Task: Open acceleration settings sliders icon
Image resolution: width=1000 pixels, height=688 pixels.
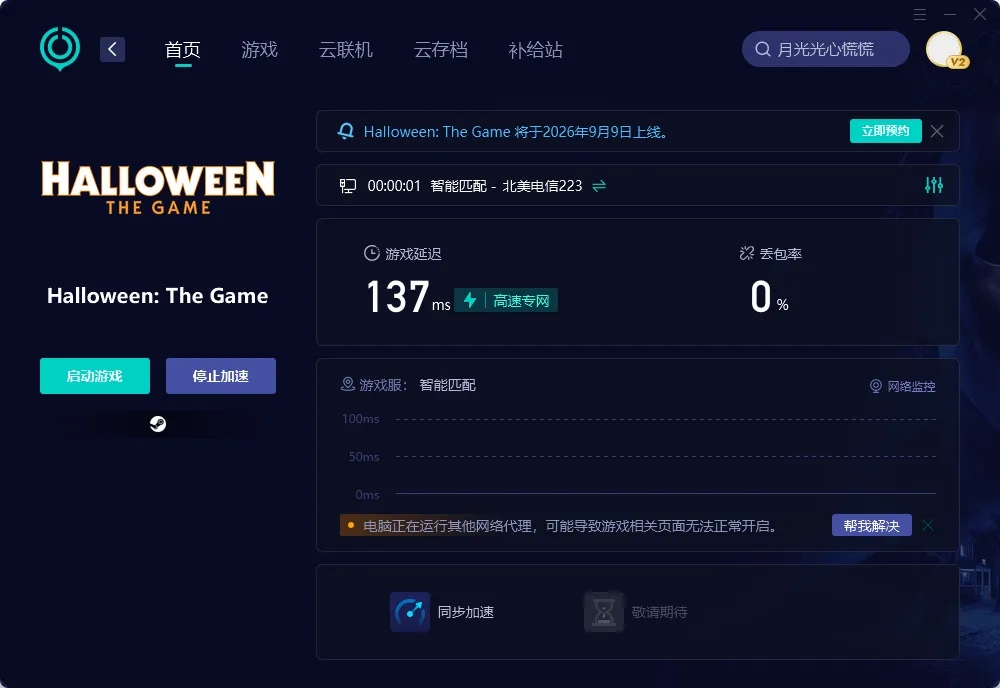Action: [934, 185]
